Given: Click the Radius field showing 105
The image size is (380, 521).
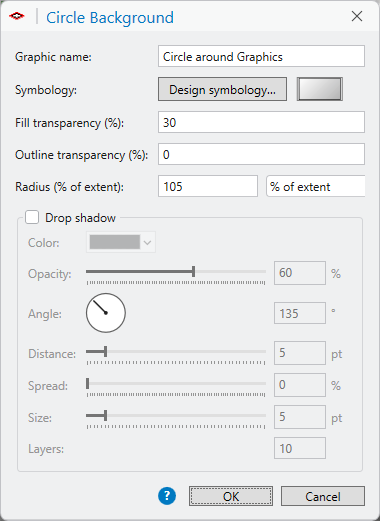Looking at the screenshot, I should click(208, 186).
